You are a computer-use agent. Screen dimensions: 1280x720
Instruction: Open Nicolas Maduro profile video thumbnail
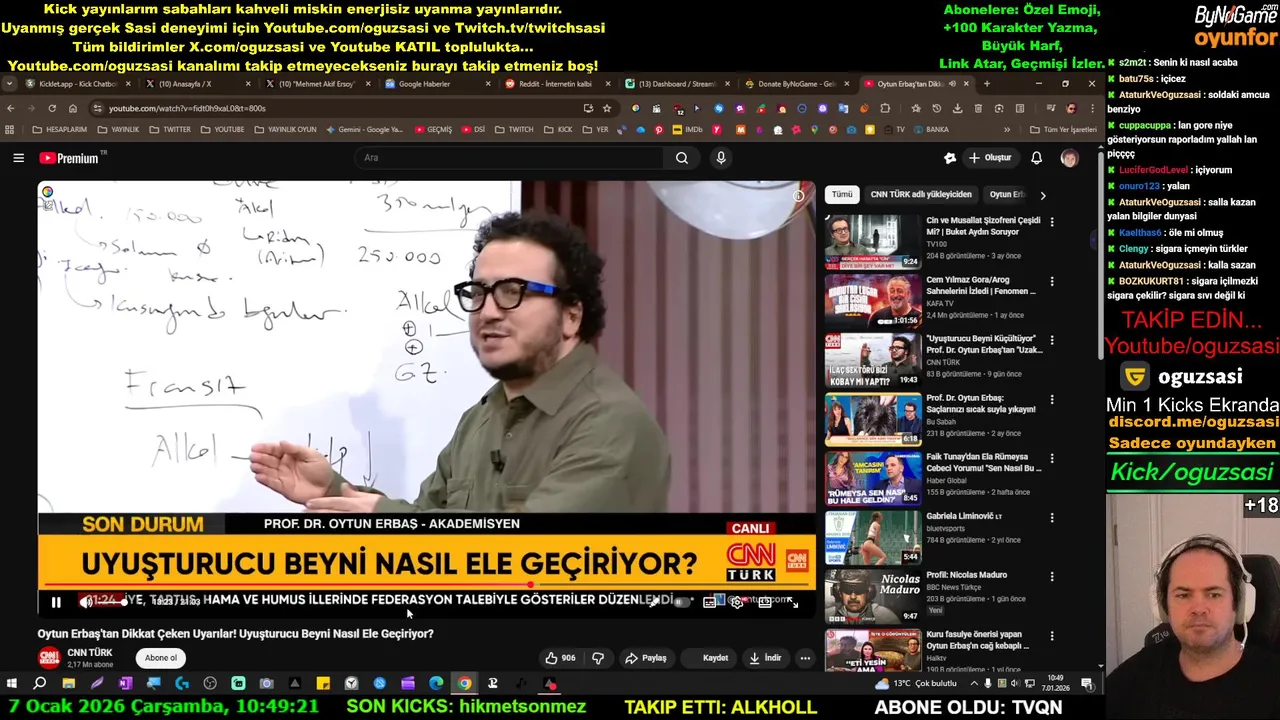[x=873, y=596]
